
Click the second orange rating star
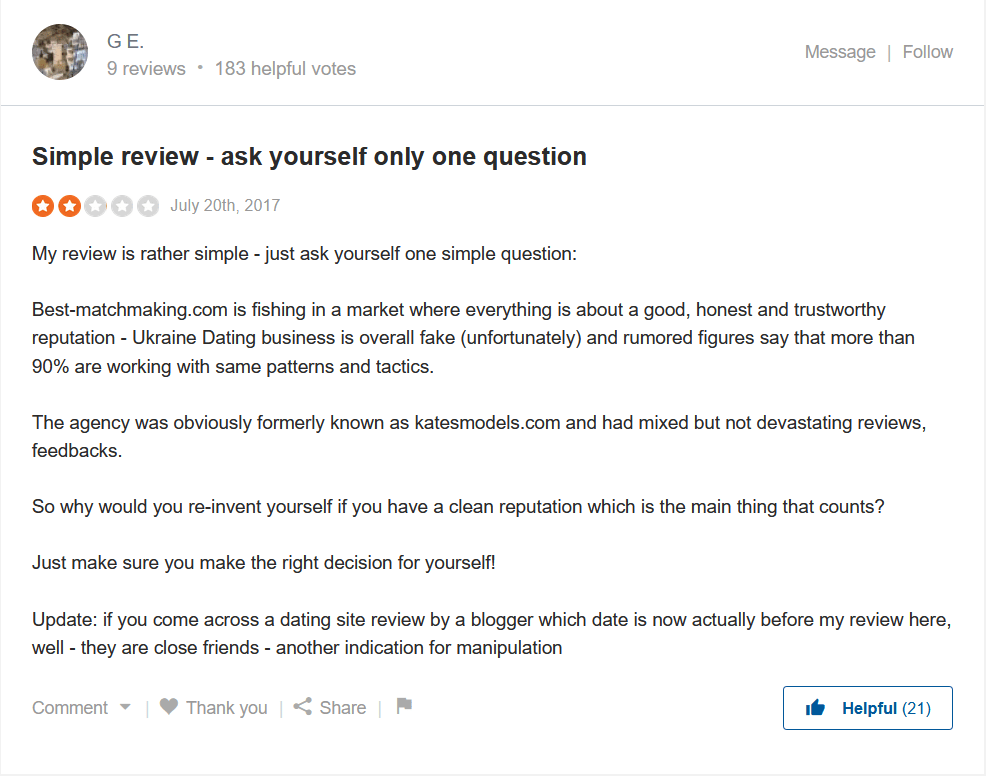coord(69,206)
